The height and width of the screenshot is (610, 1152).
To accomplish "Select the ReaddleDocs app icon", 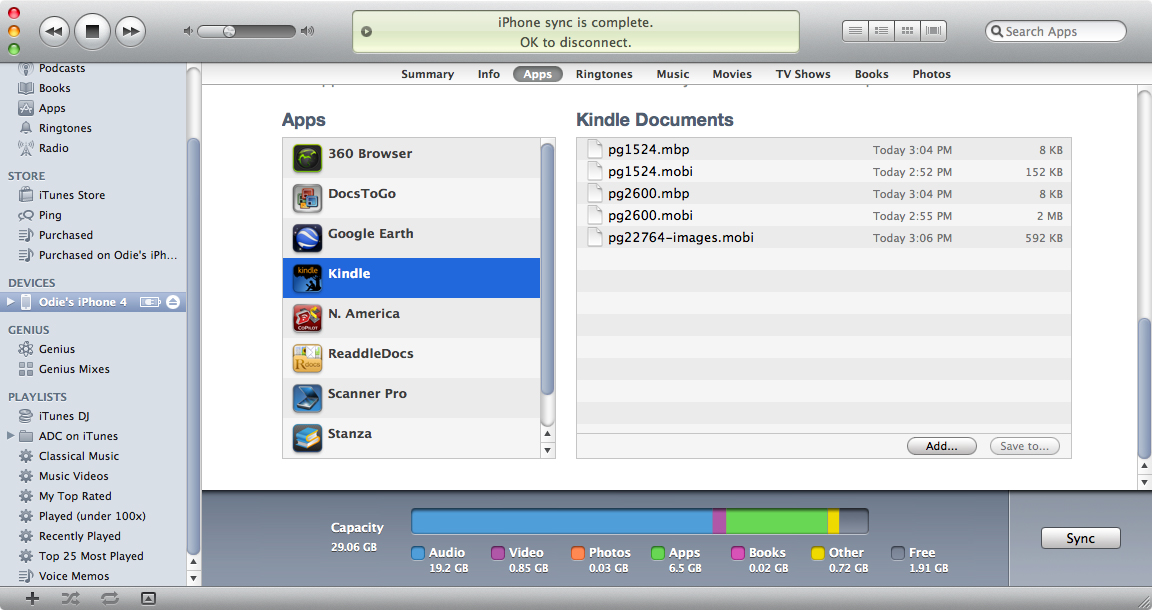I will click(307, 358).
